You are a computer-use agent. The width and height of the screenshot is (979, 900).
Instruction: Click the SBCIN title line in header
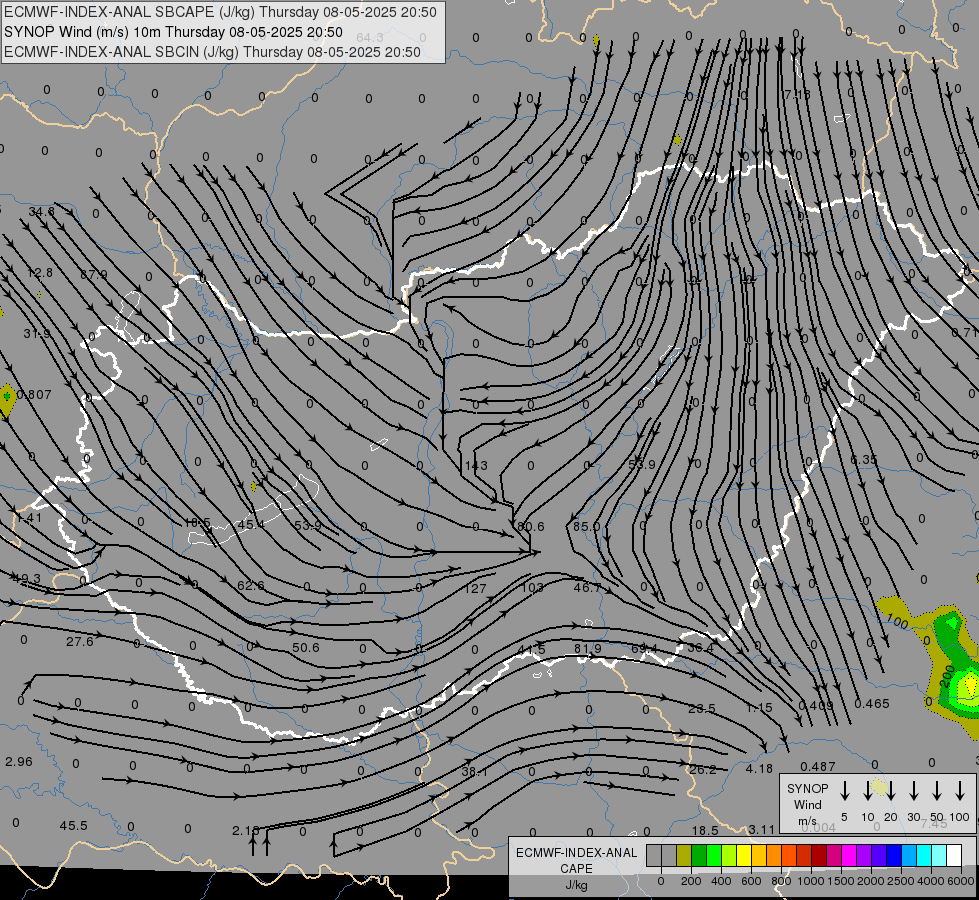click(212, 52)
